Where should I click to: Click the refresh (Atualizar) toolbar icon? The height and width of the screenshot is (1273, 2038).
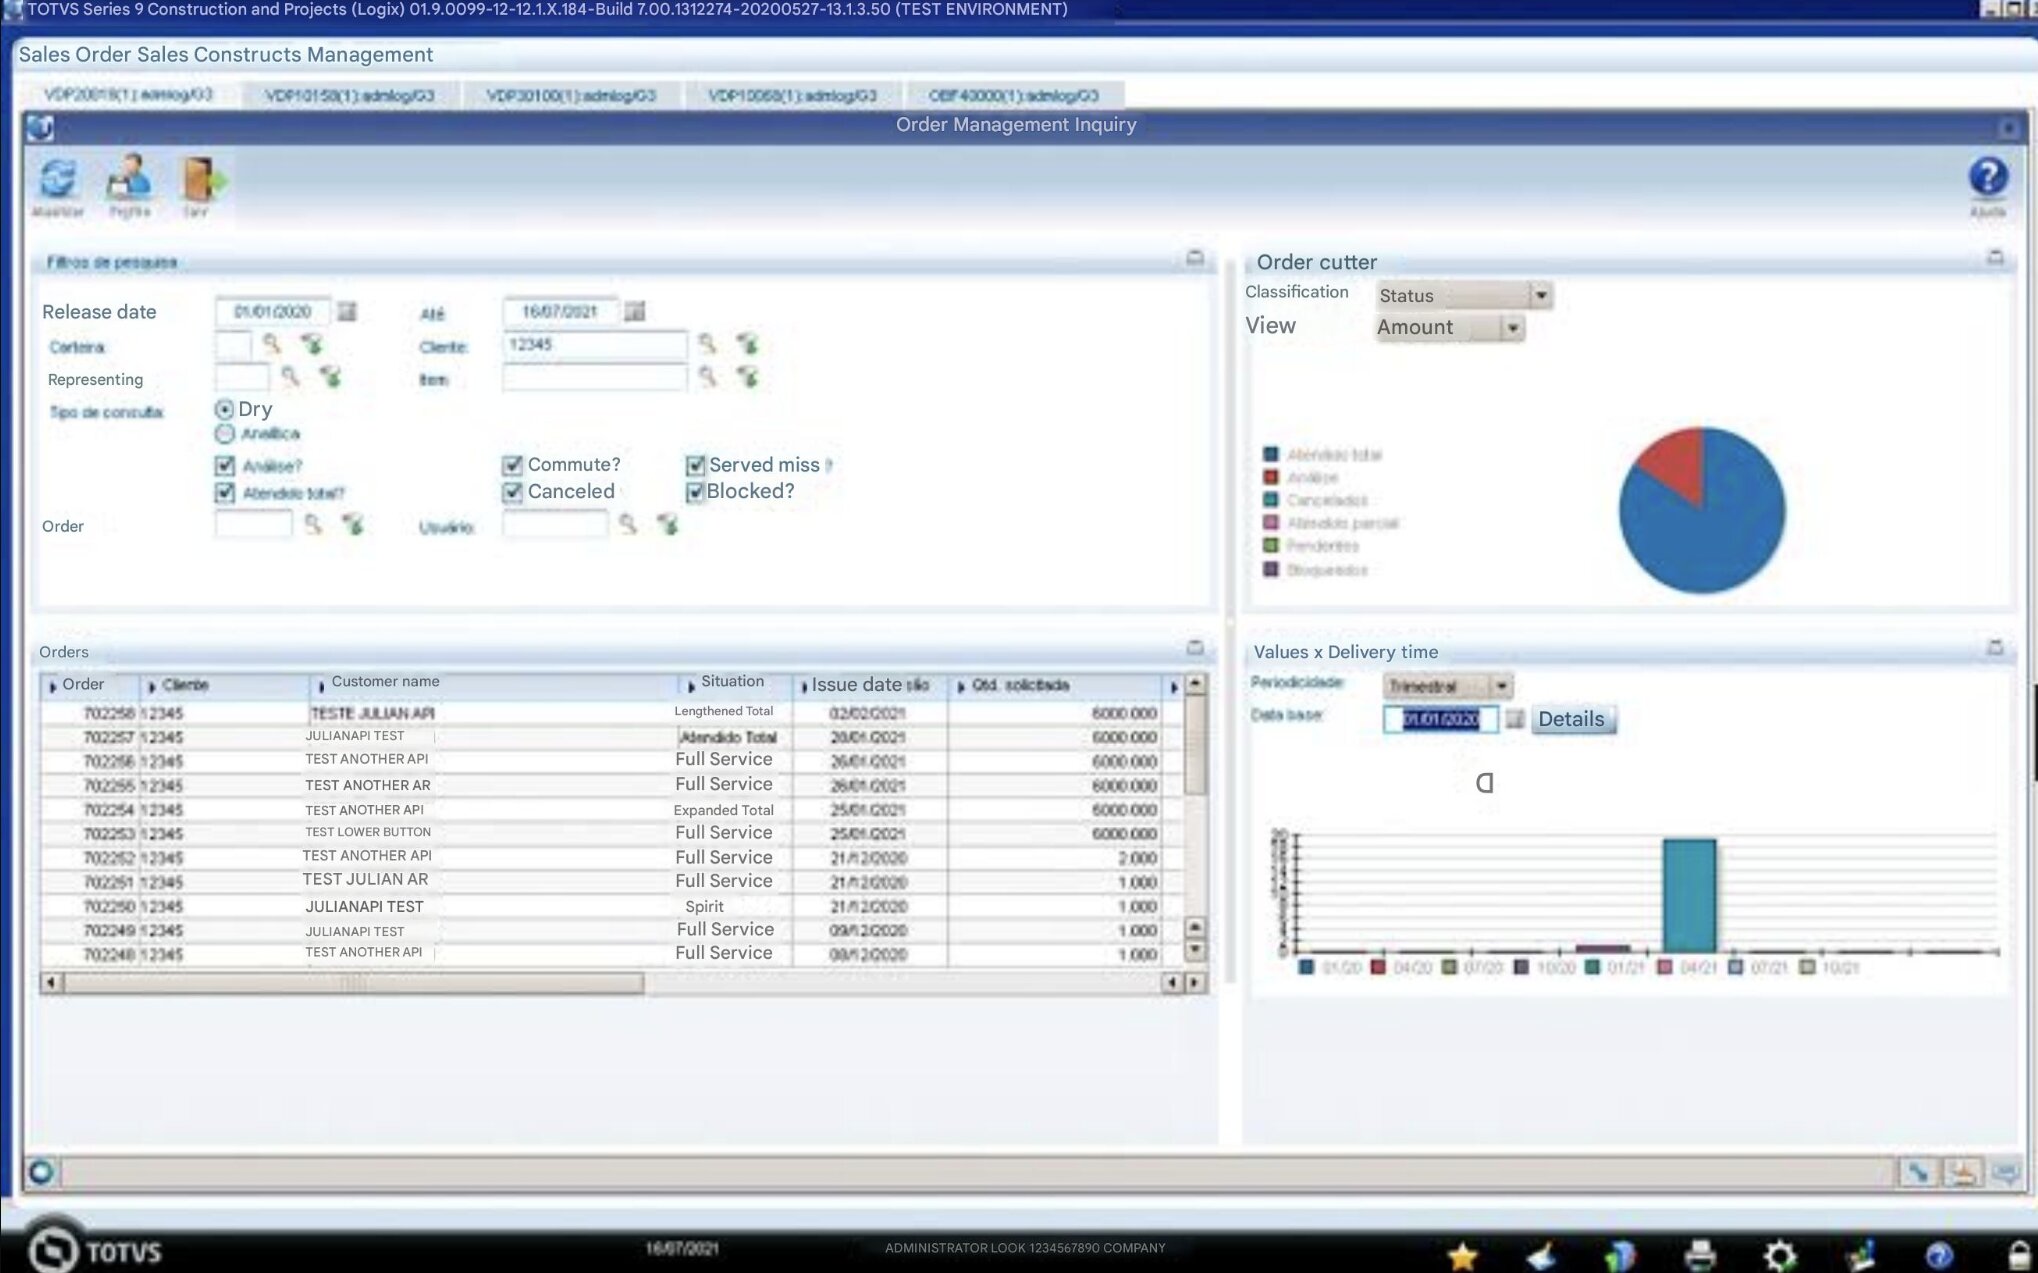[x=58, y=182]
